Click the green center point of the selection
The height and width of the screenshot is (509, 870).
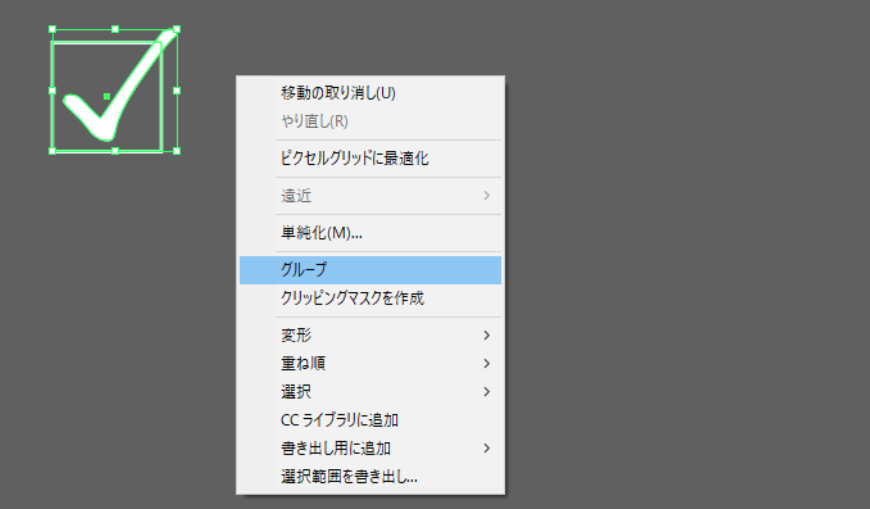[107, 97]
